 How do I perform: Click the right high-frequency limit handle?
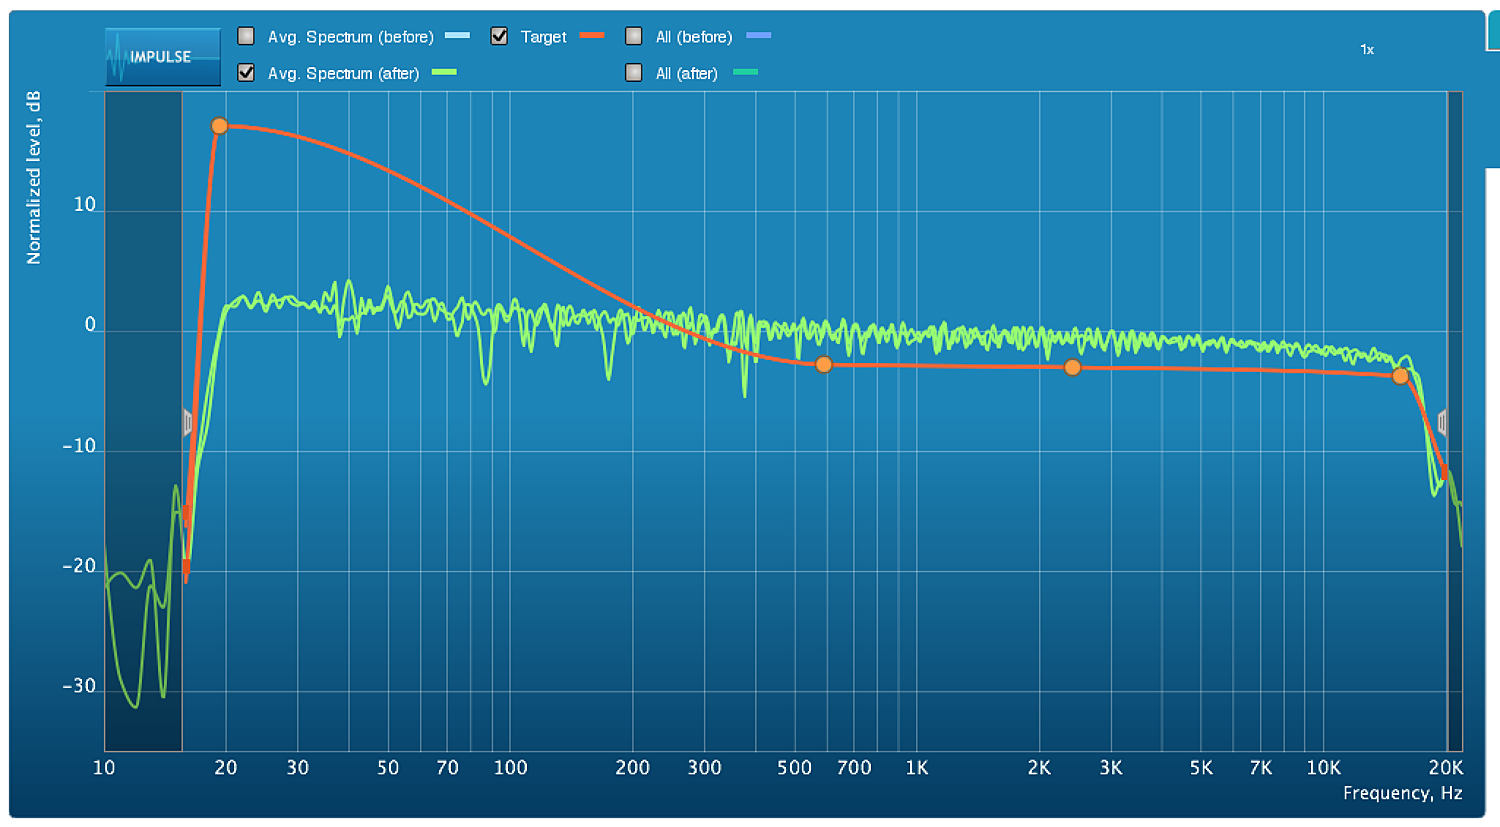[x=1442, y=422]
